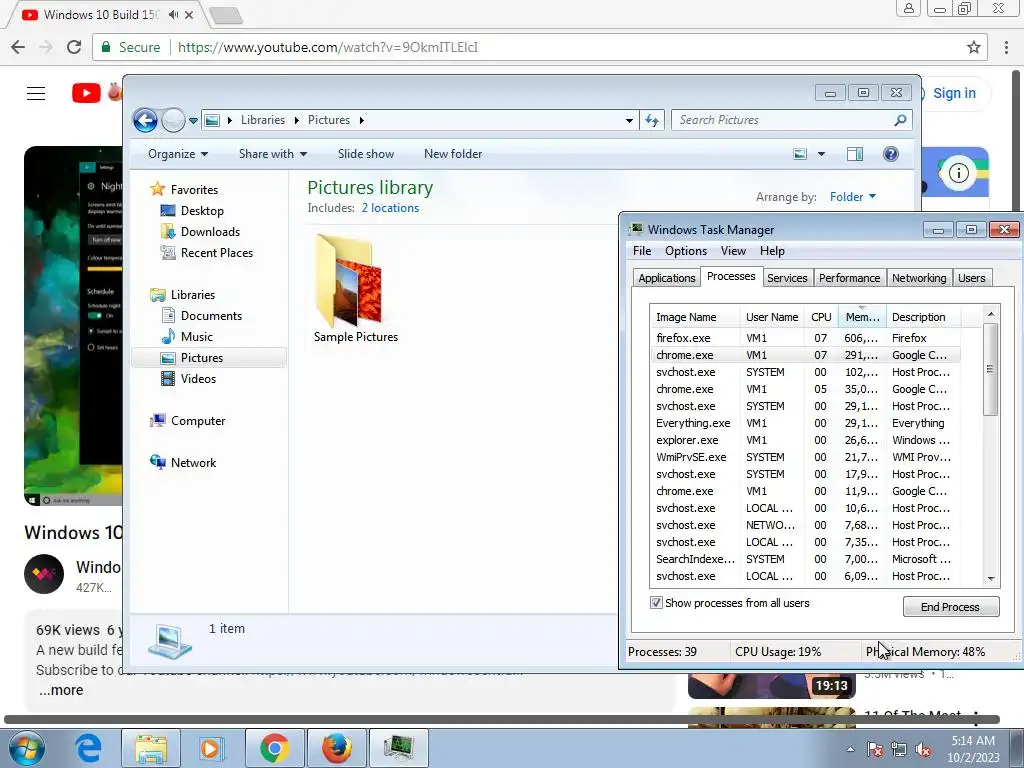Image resolution: width=1024 pixels, height=768 pixels.
Task: Click the End Process button
Action: (x=951, y=607)
